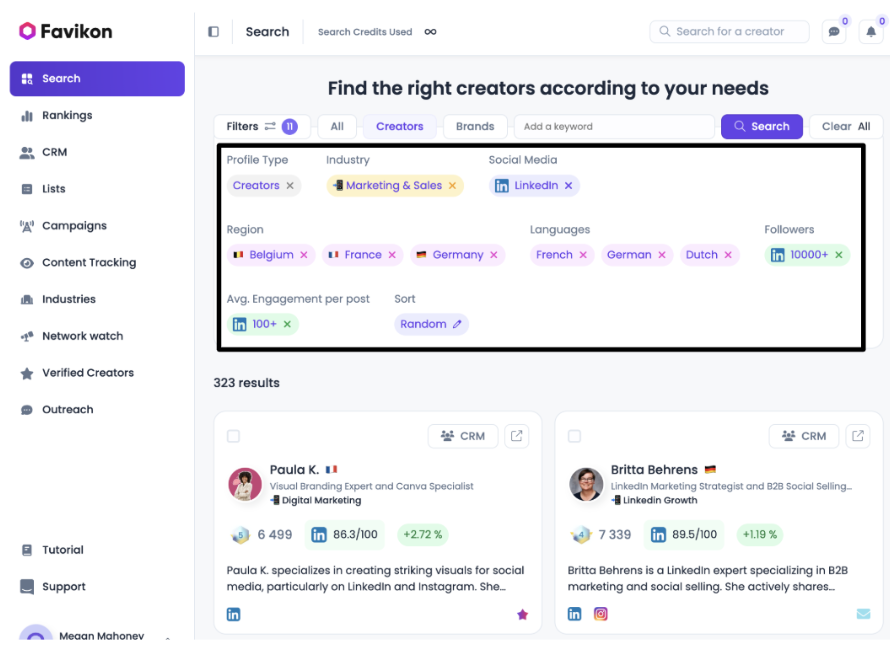Remove the LinkedIn social media filter
This screenshot has width=890, height=647.
click(x=569, y=186)
